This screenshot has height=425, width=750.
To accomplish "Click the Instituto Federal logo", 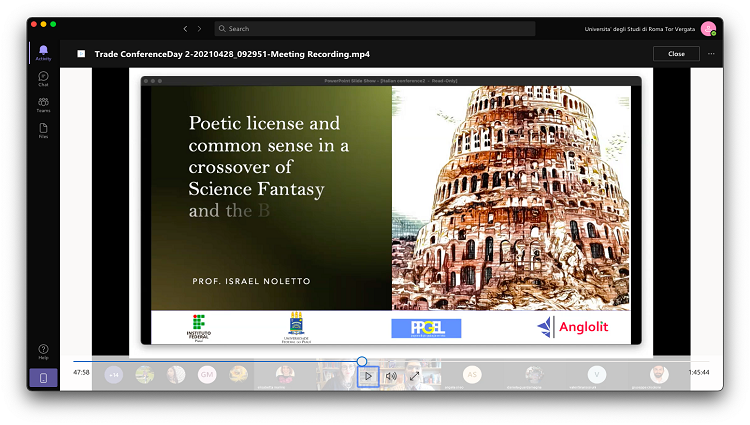I will [199, 328].
